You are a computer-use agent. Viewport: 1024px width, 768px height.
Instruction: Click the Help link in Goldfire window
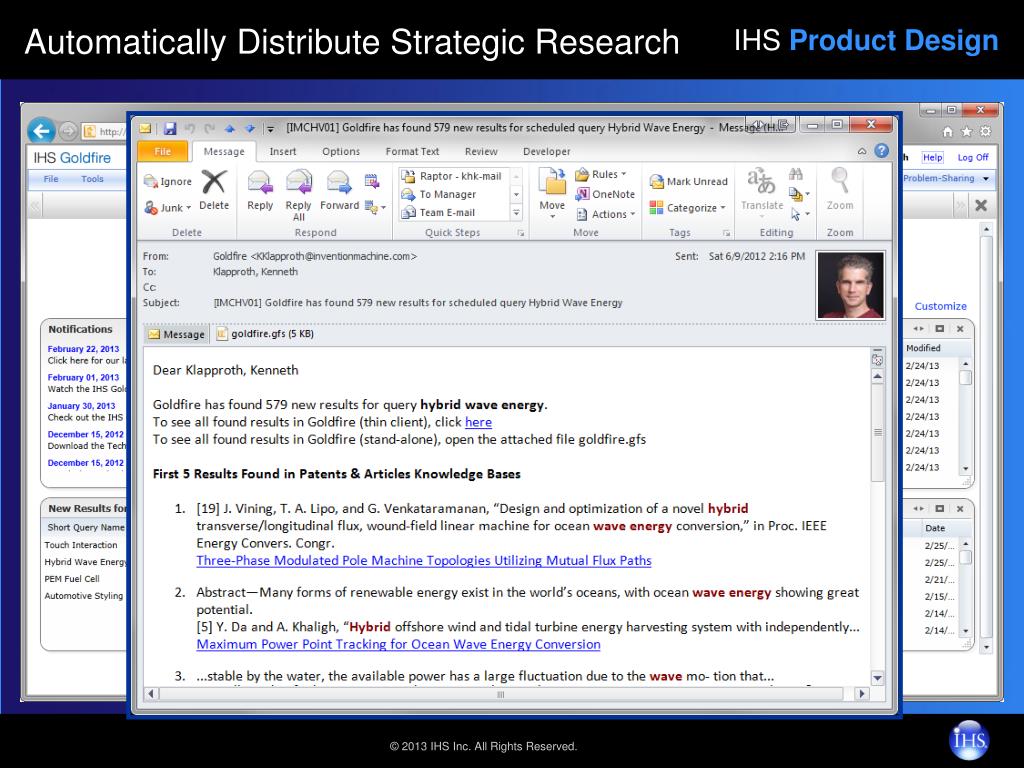[x=933, y=157]
